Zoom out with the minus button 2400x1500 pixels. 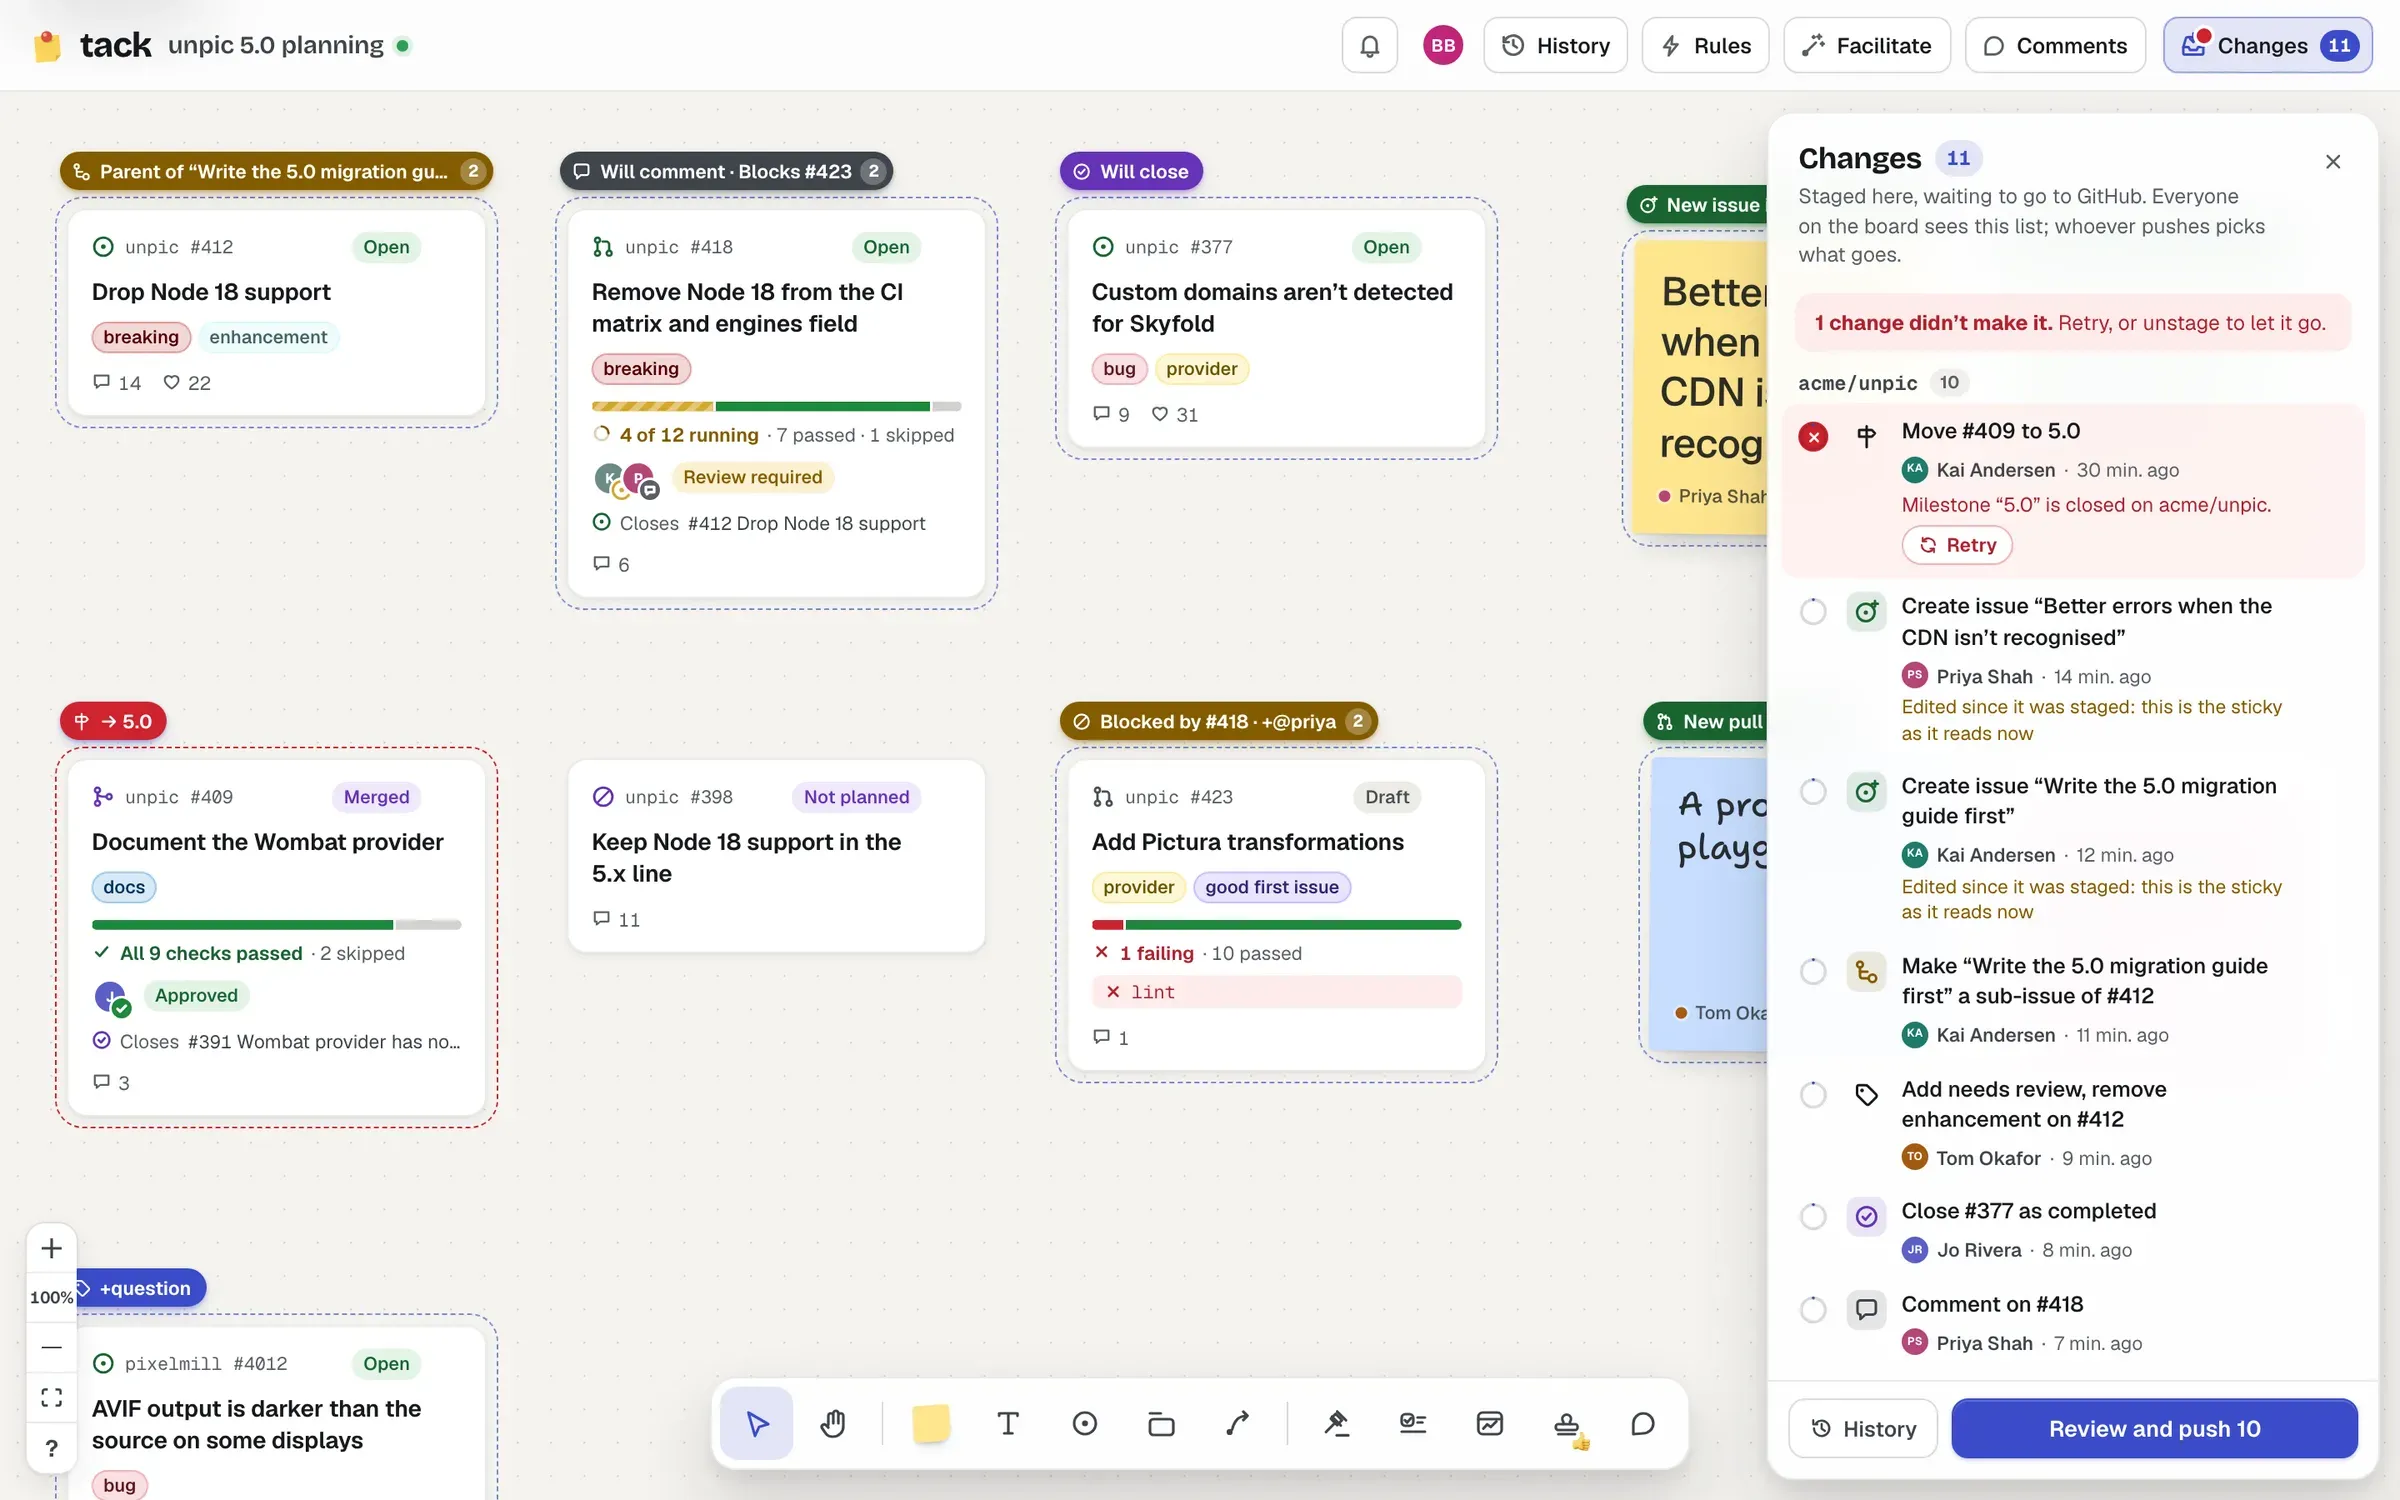click(x=52, y=1347)
